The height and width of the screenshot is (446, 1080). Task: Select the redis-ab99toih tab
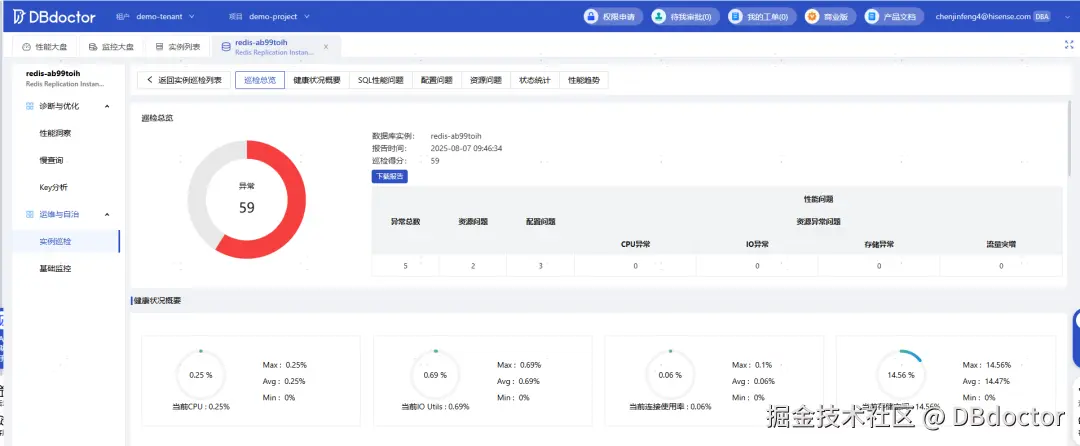pyautogui.click(x=276, y=47)
